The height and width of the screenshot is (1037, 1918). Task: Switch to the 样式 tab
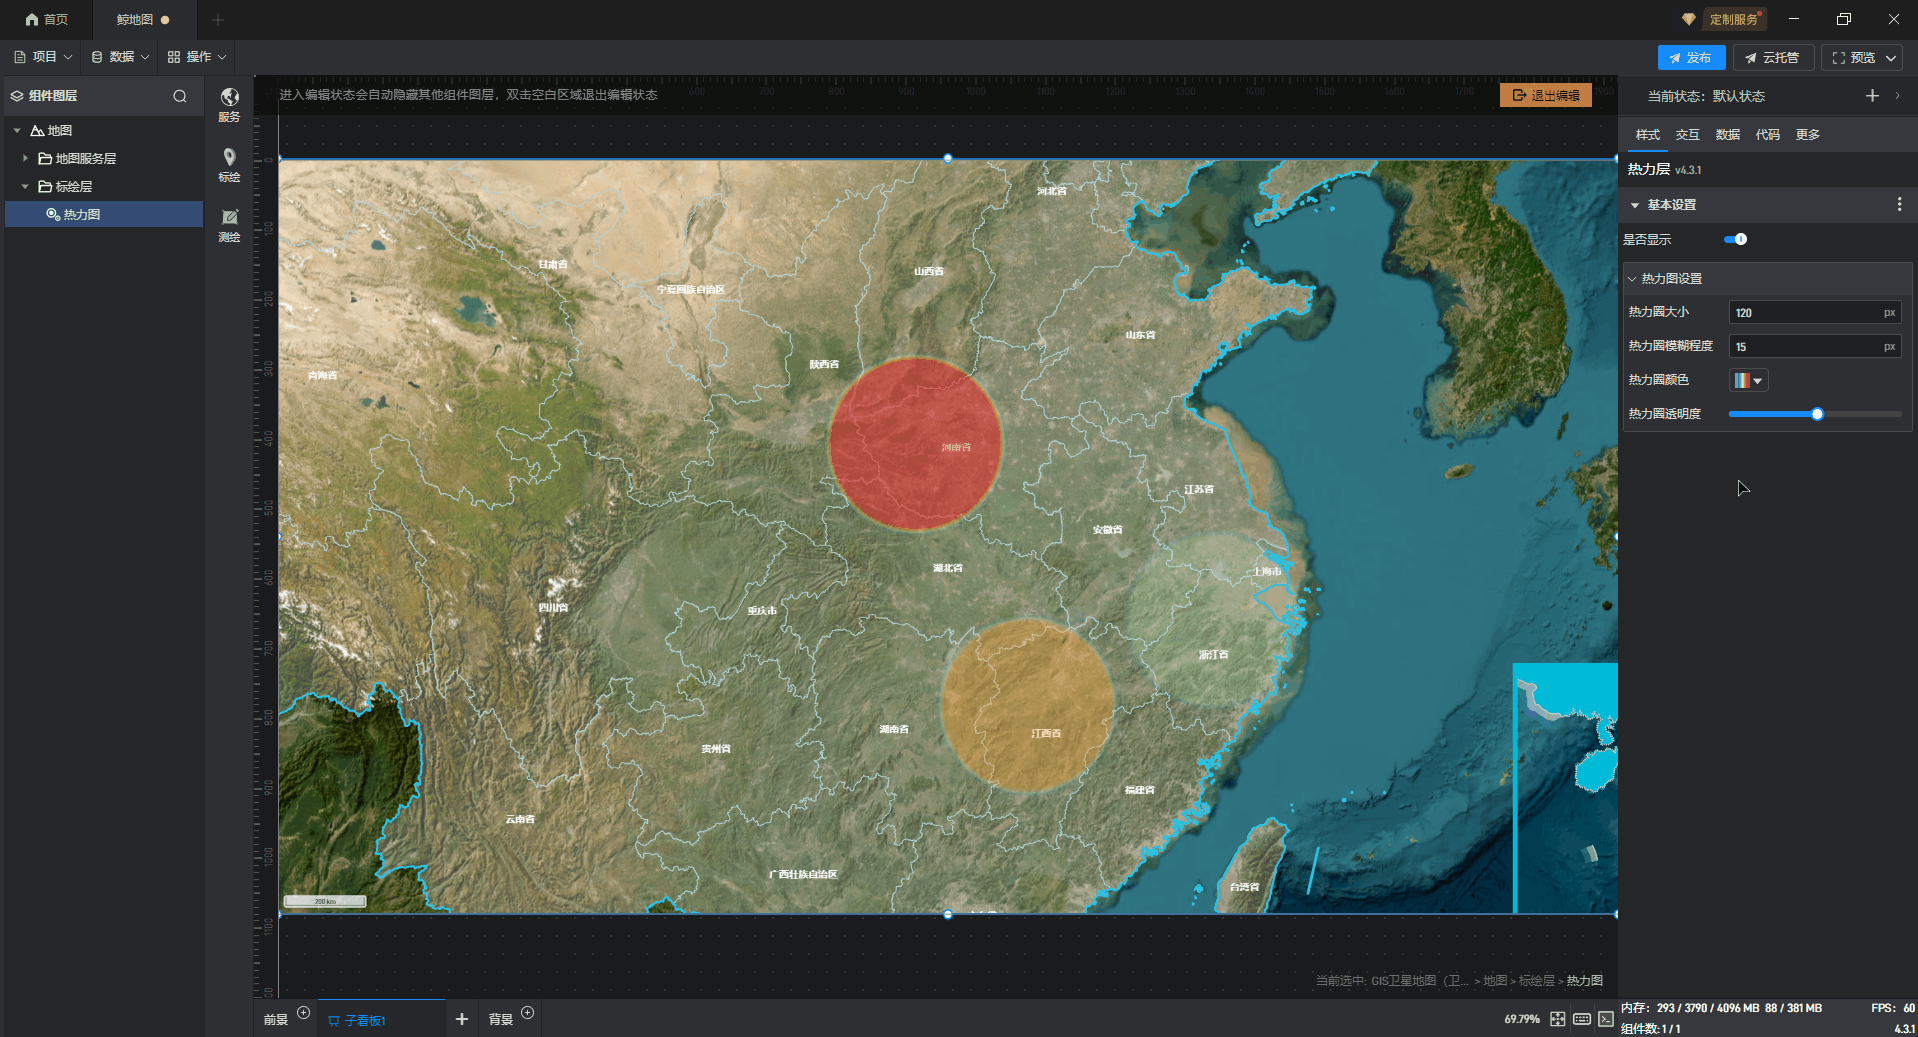[1647, 134]
